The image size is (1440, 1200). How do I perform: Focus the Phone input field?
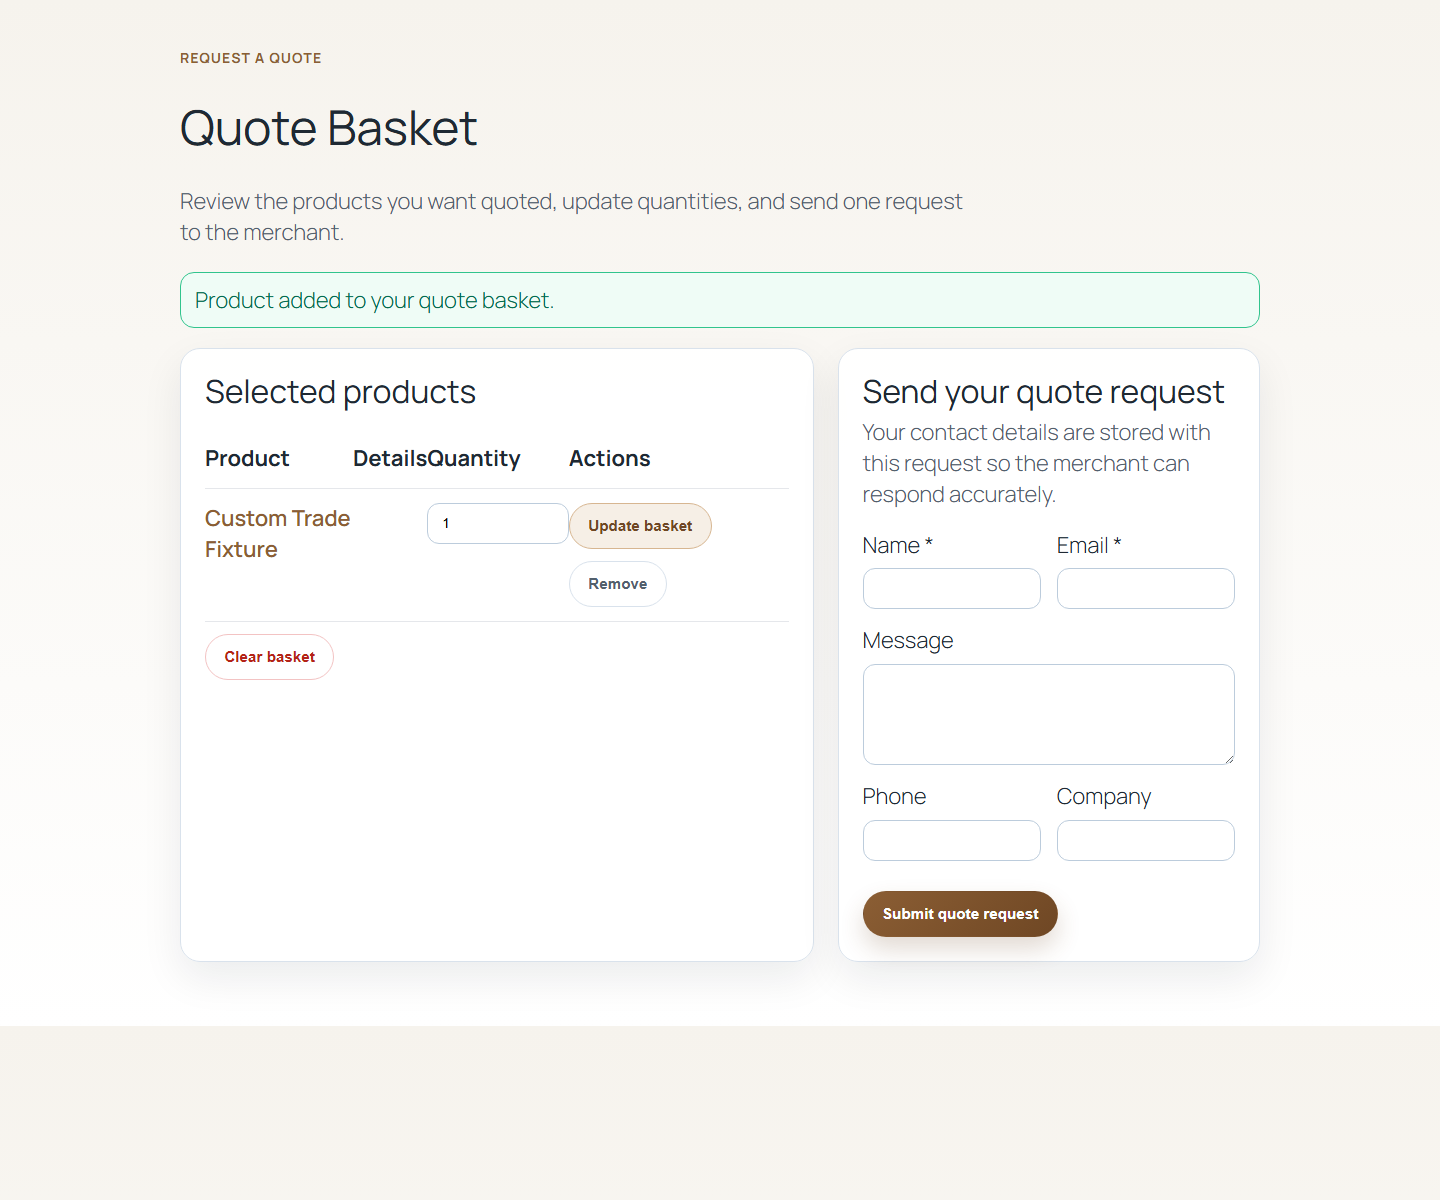[951, 840]
